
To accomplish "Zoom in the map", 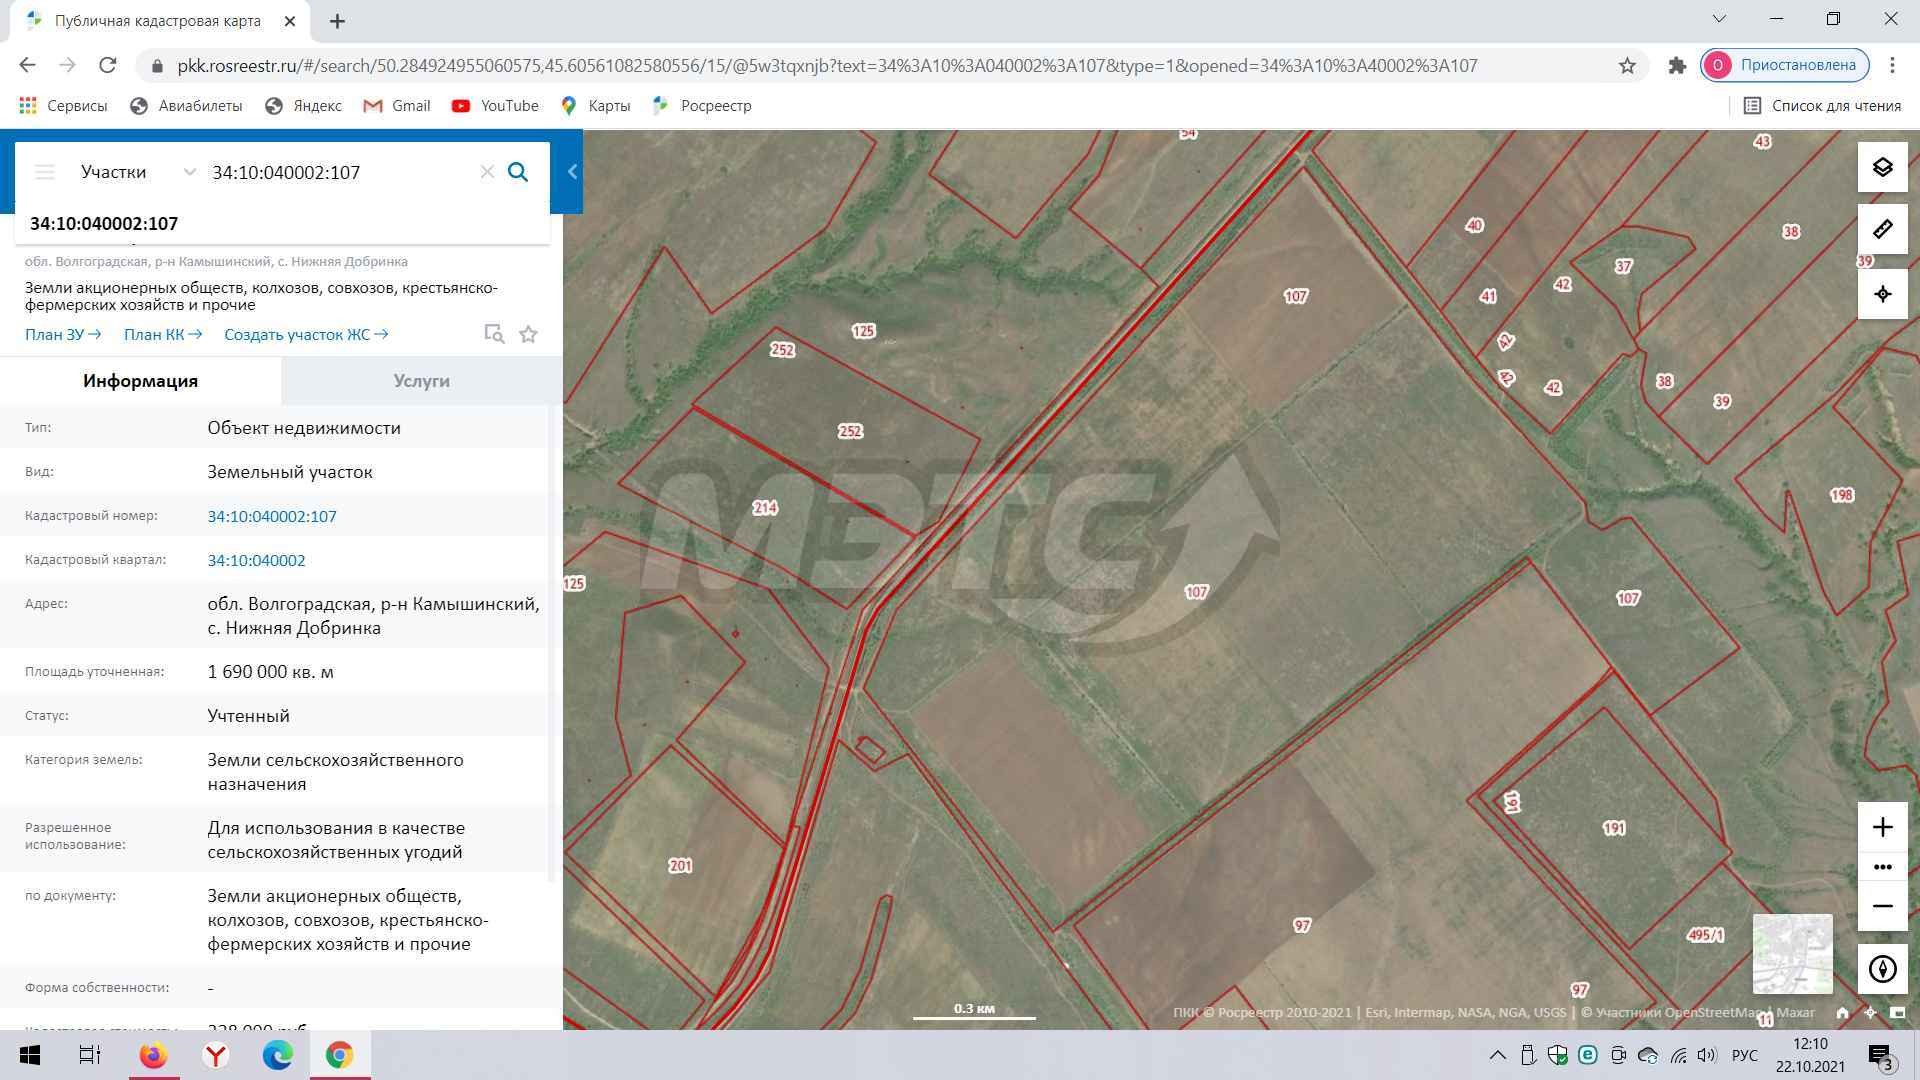I will tap(1882, 827).
